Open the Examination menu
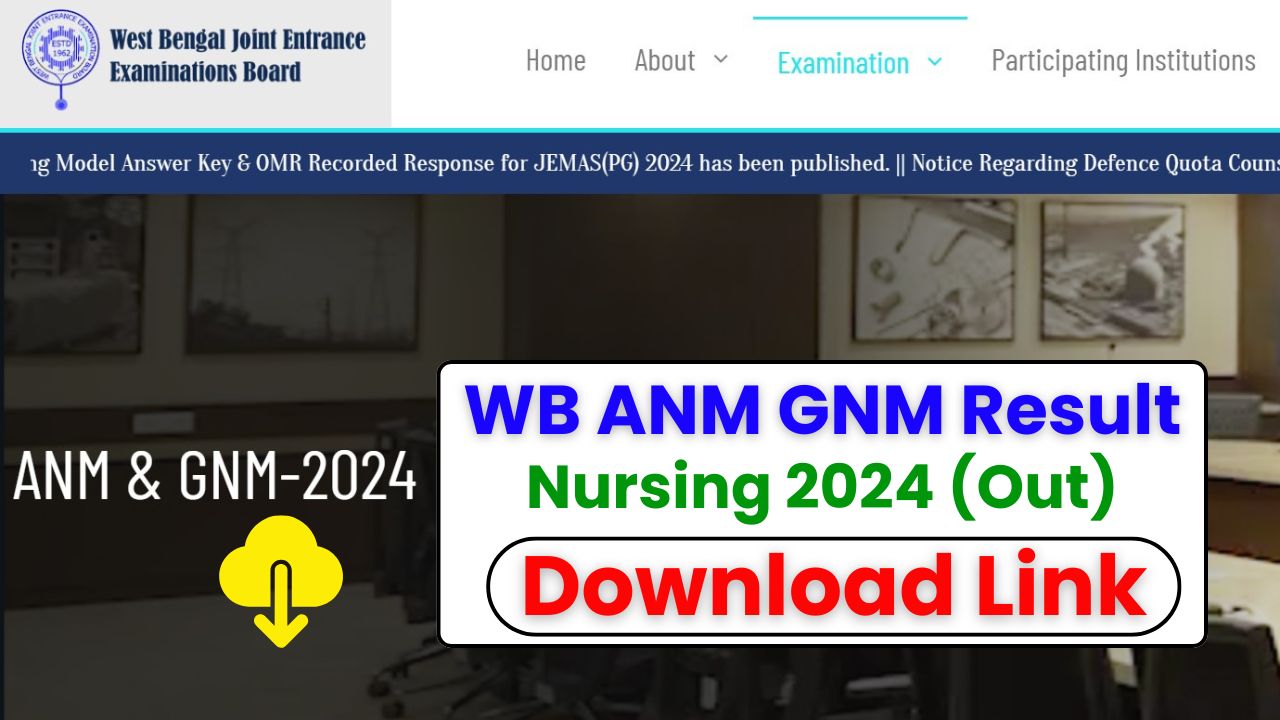 coord(843,63)
